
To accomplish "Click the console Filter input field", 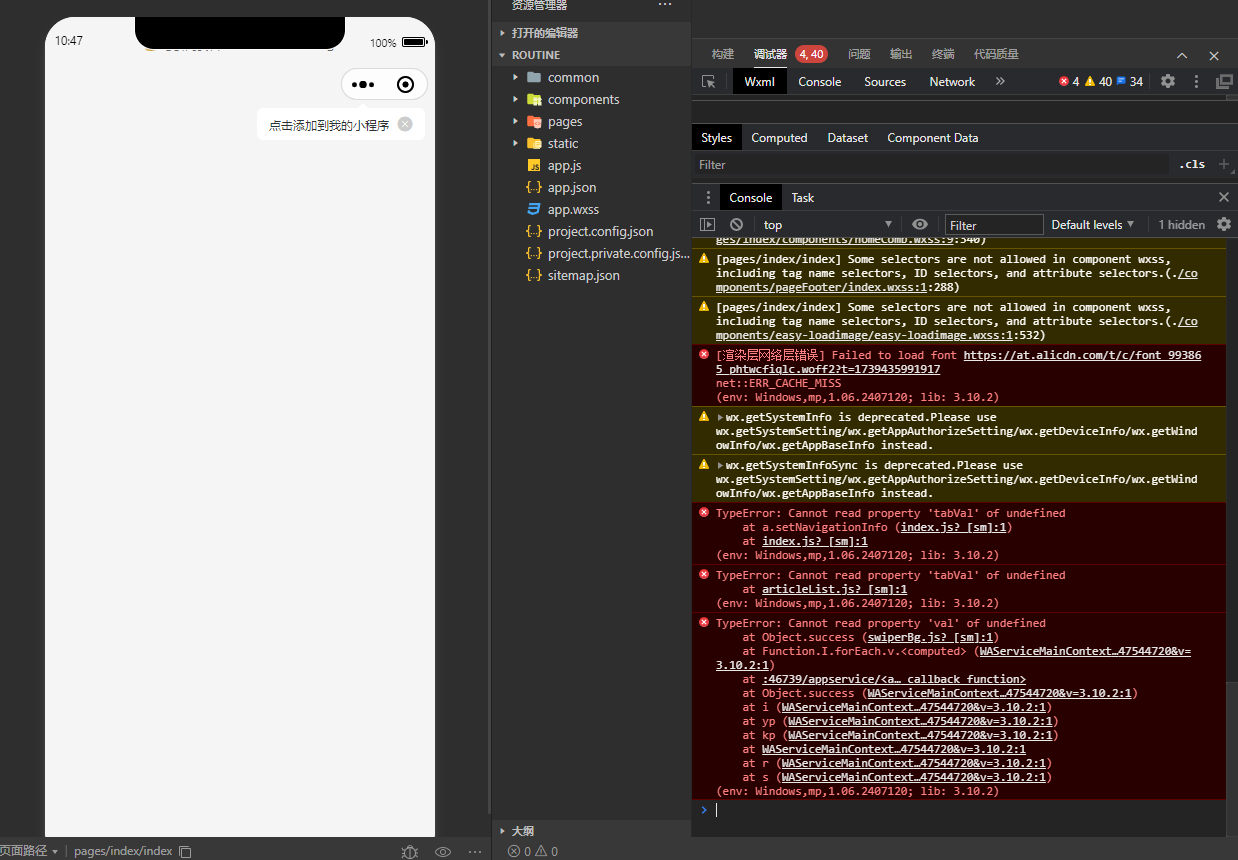I will (x=993, y=225).
